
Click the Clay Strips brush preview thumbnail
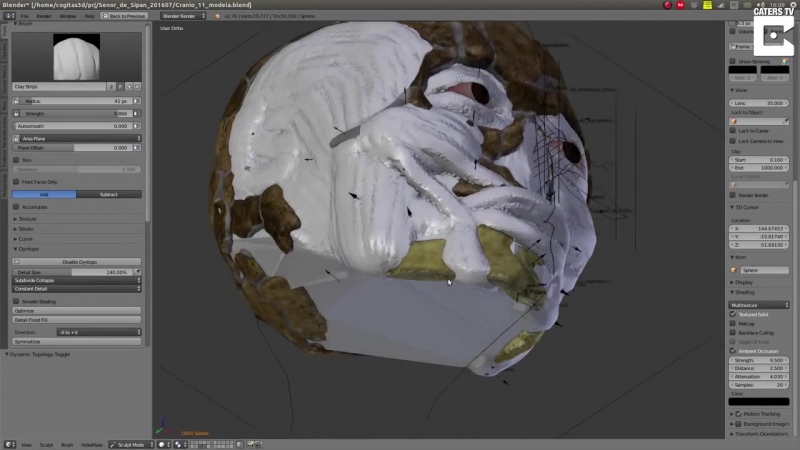point(77,57)
